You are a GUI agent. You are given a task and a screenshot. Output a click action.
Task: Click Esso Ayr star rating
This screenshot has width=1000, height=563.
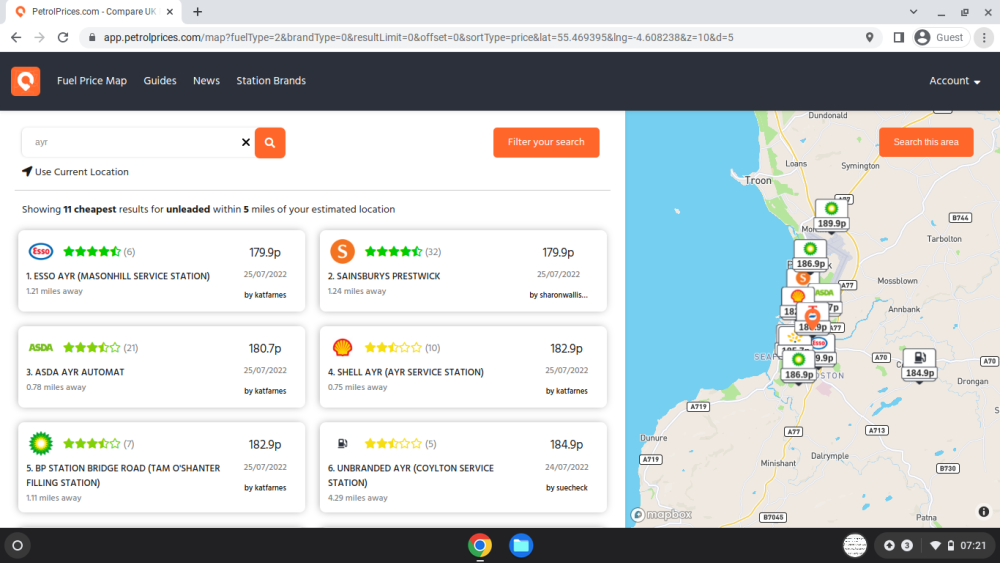click(x=92, y=252)
